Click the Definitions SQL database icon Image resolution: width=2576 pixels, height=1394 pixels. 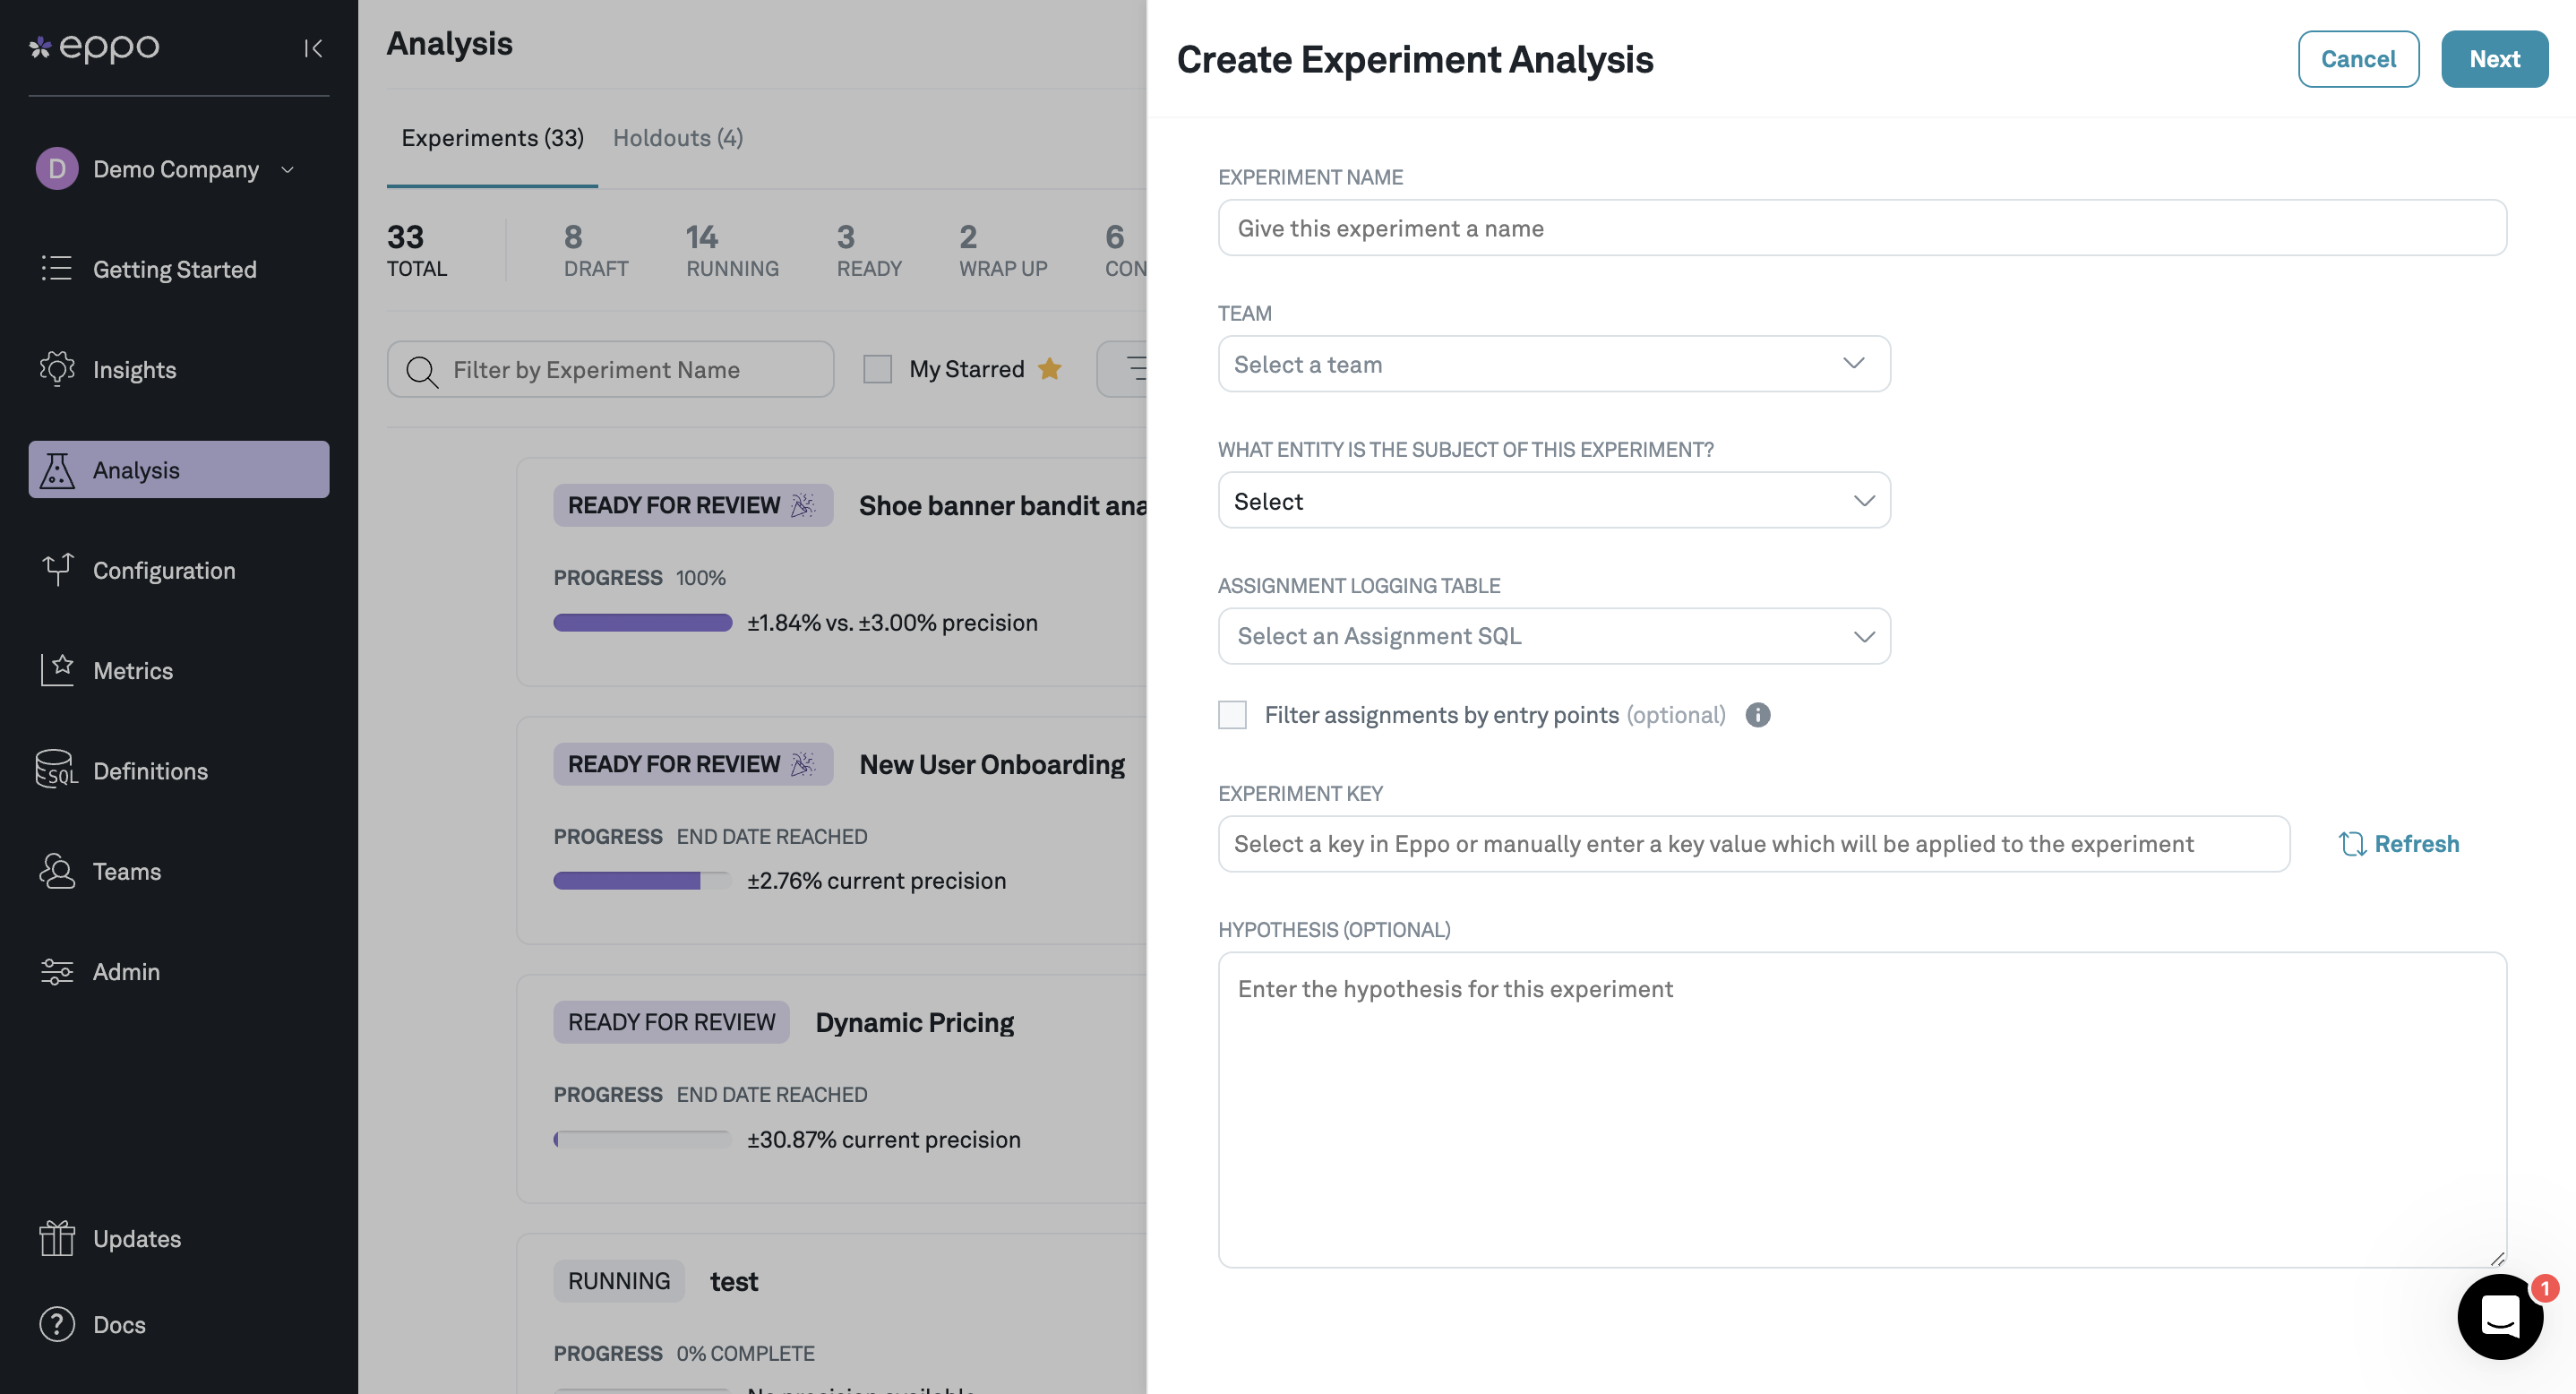(57, 770)
